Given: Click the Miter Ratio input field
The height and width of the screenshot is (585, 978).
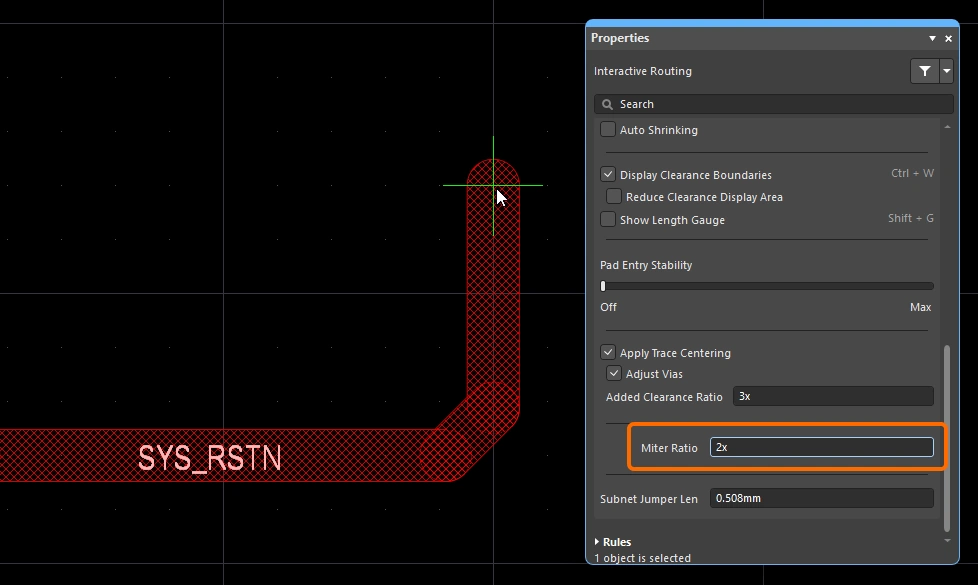Looking at the screenshot, I should coord(821,448).
